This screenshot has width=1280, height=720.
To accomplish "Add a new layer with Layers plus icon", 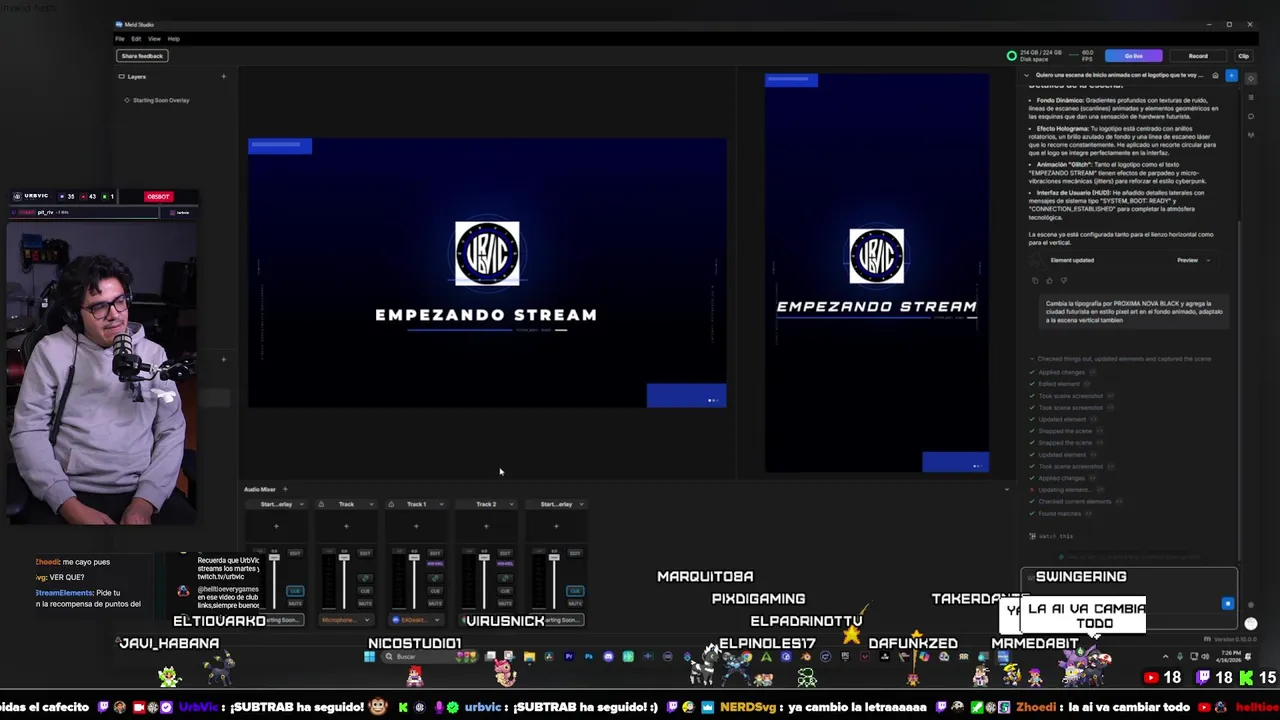I will [223, 77].
